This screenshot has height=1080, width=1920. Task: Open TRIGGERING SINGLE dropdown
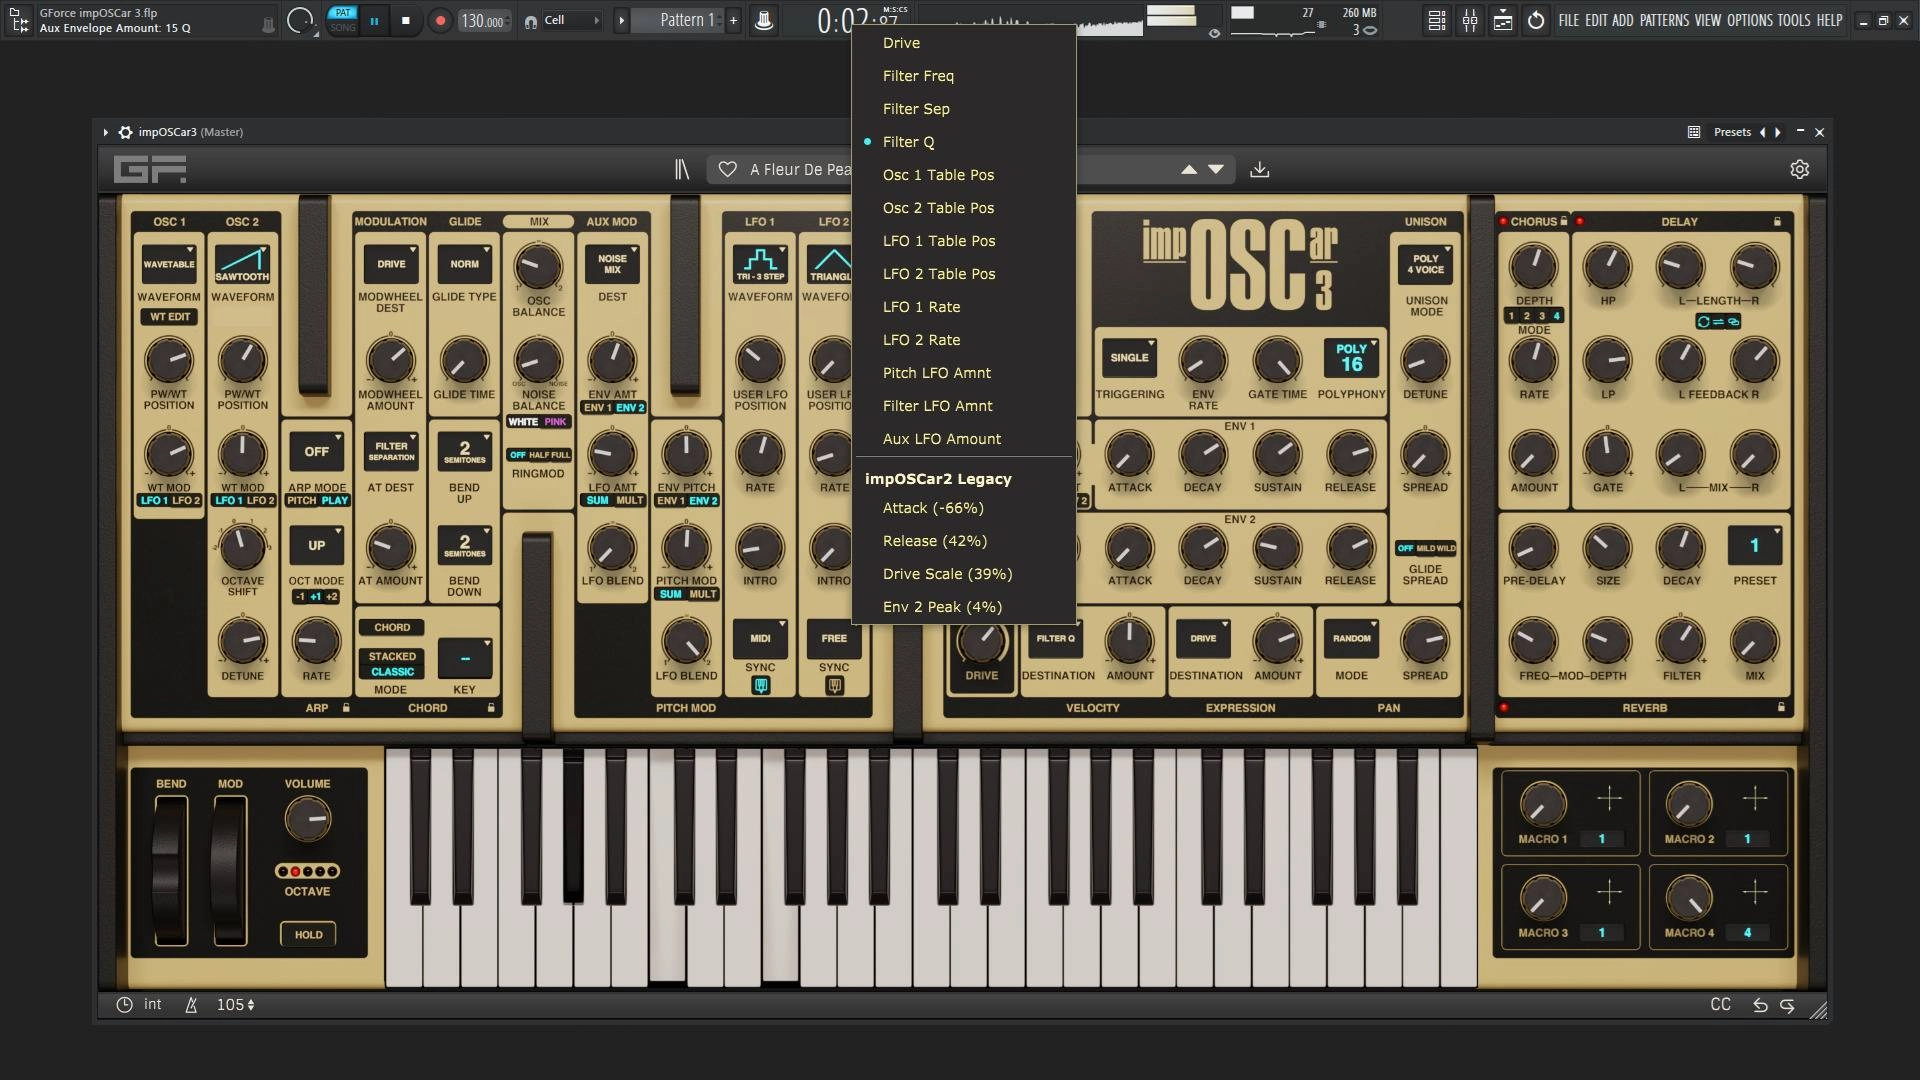pyautogui.click(x=1130, y=358)
